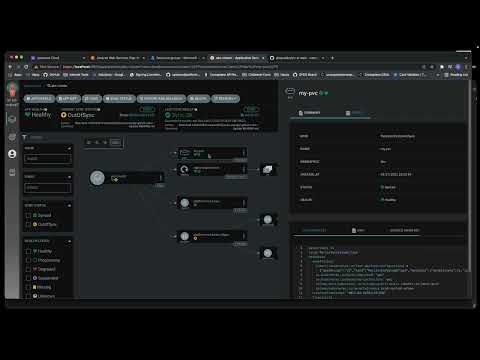Image resolution: width=480 pixels, height=360 pixels.
Task: Click the first zoom control in graph toolbar
Action: [x=89, y=142]
